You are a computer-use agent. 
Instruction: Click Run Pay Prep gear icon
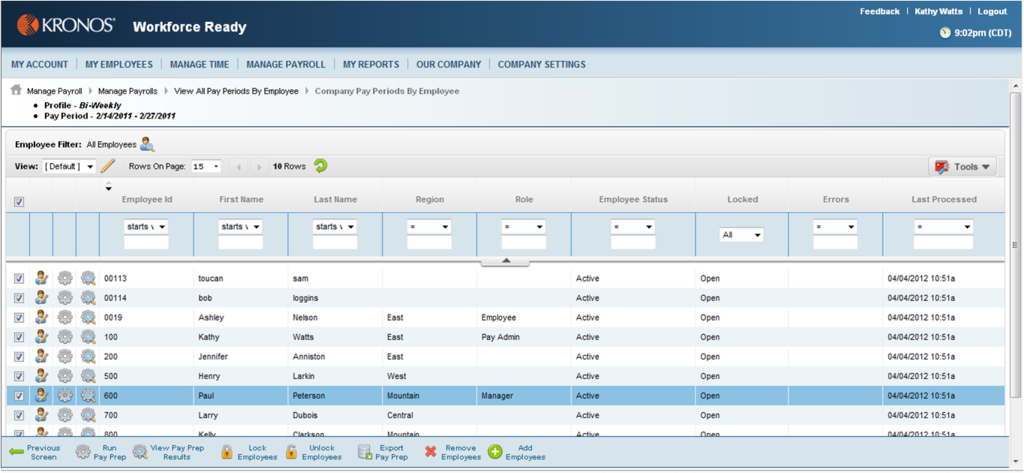(83, 452)
